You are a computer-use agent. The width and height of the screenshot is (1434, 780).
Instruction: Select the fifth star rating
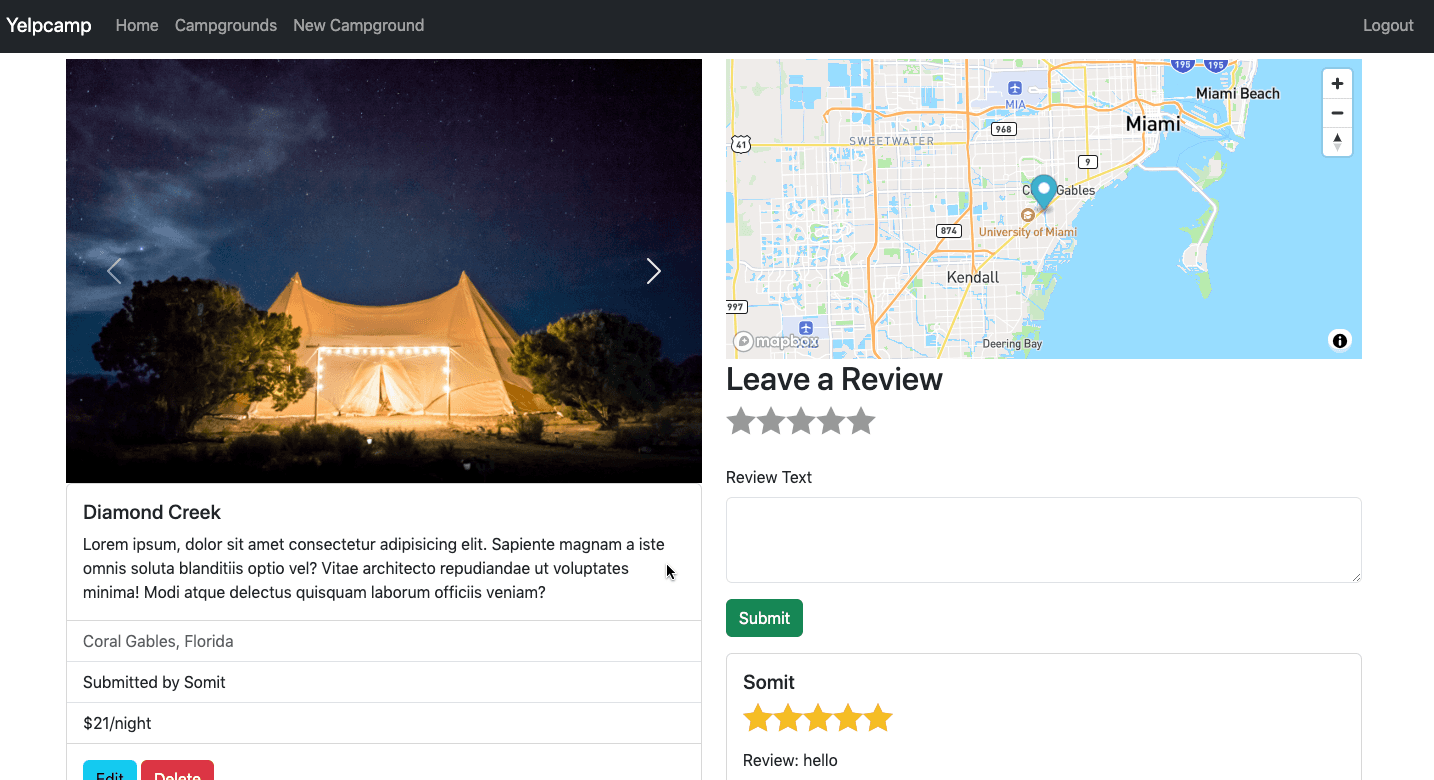pos(861,422)
